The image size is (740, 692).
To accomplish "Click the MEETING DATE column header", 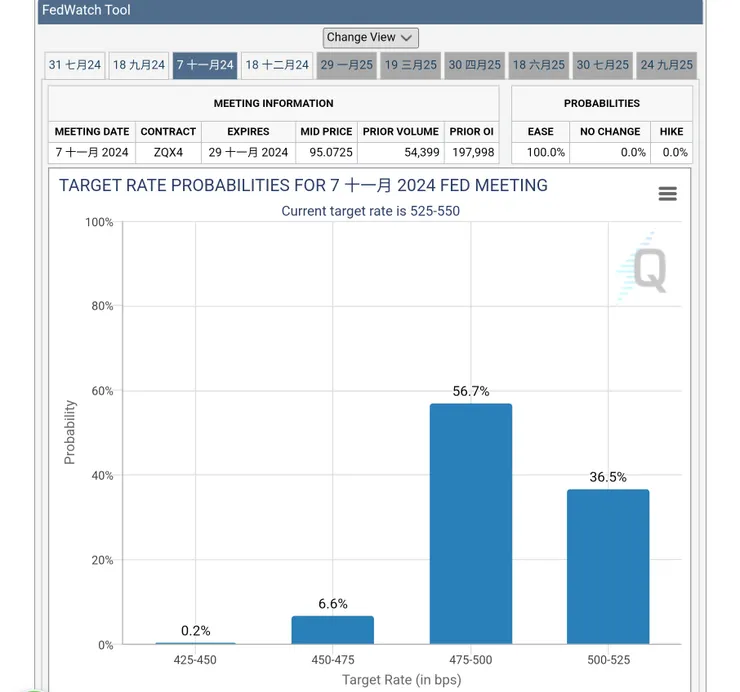I will [x=92, y=132].
